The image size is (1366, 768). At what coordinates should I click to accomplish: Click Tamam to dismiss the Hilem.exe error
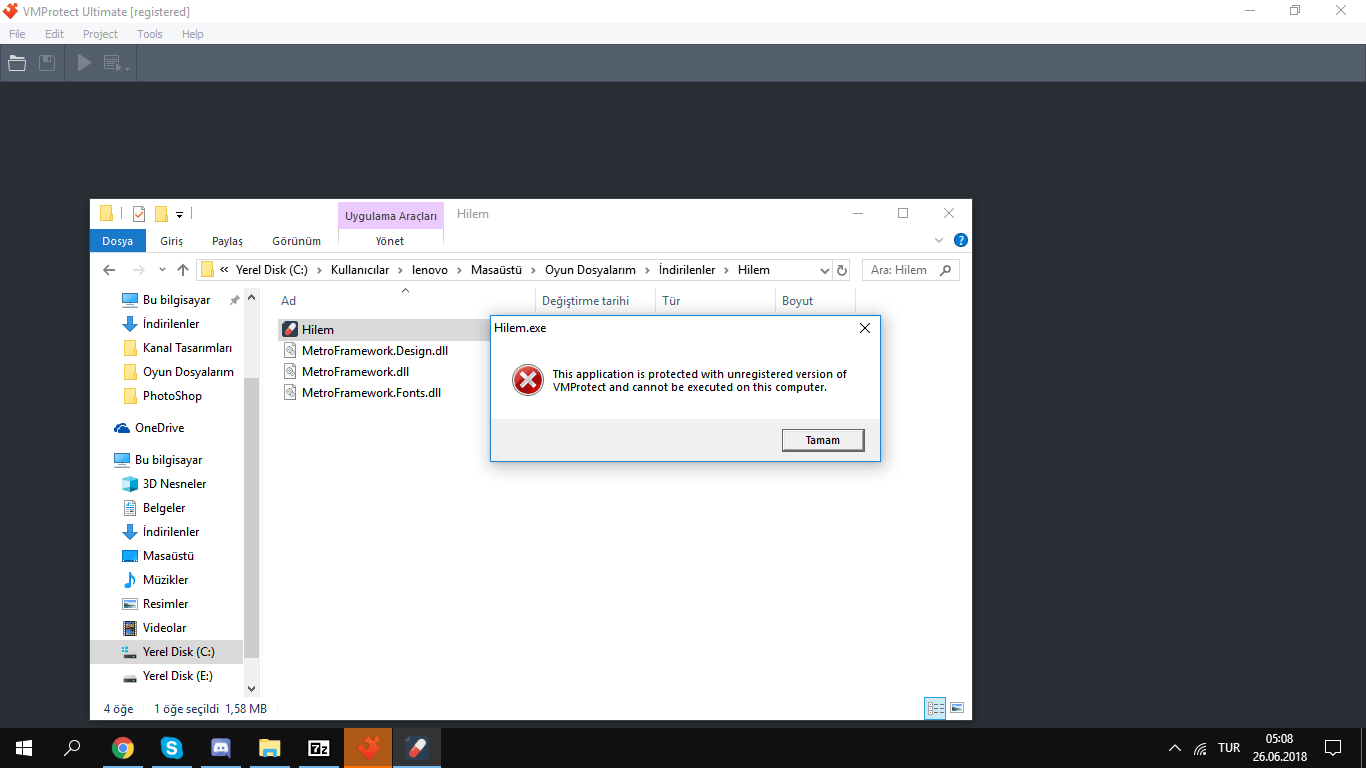pos(823,440)
